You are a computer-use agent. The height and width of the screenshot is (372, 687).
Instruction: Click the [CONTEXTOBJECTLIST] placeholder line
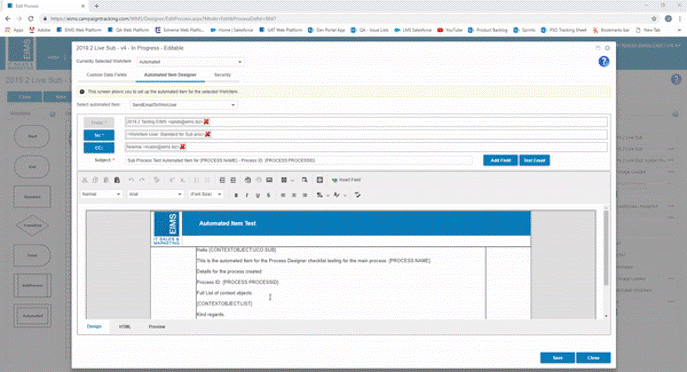tap(224, 304)
